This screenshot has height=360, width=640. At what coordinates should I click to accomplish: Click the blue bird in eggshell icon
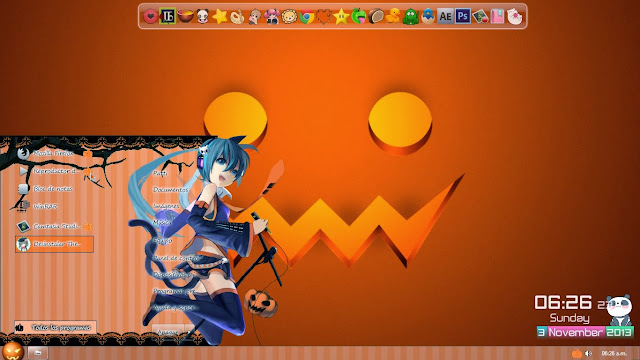[x=428, y=17]
